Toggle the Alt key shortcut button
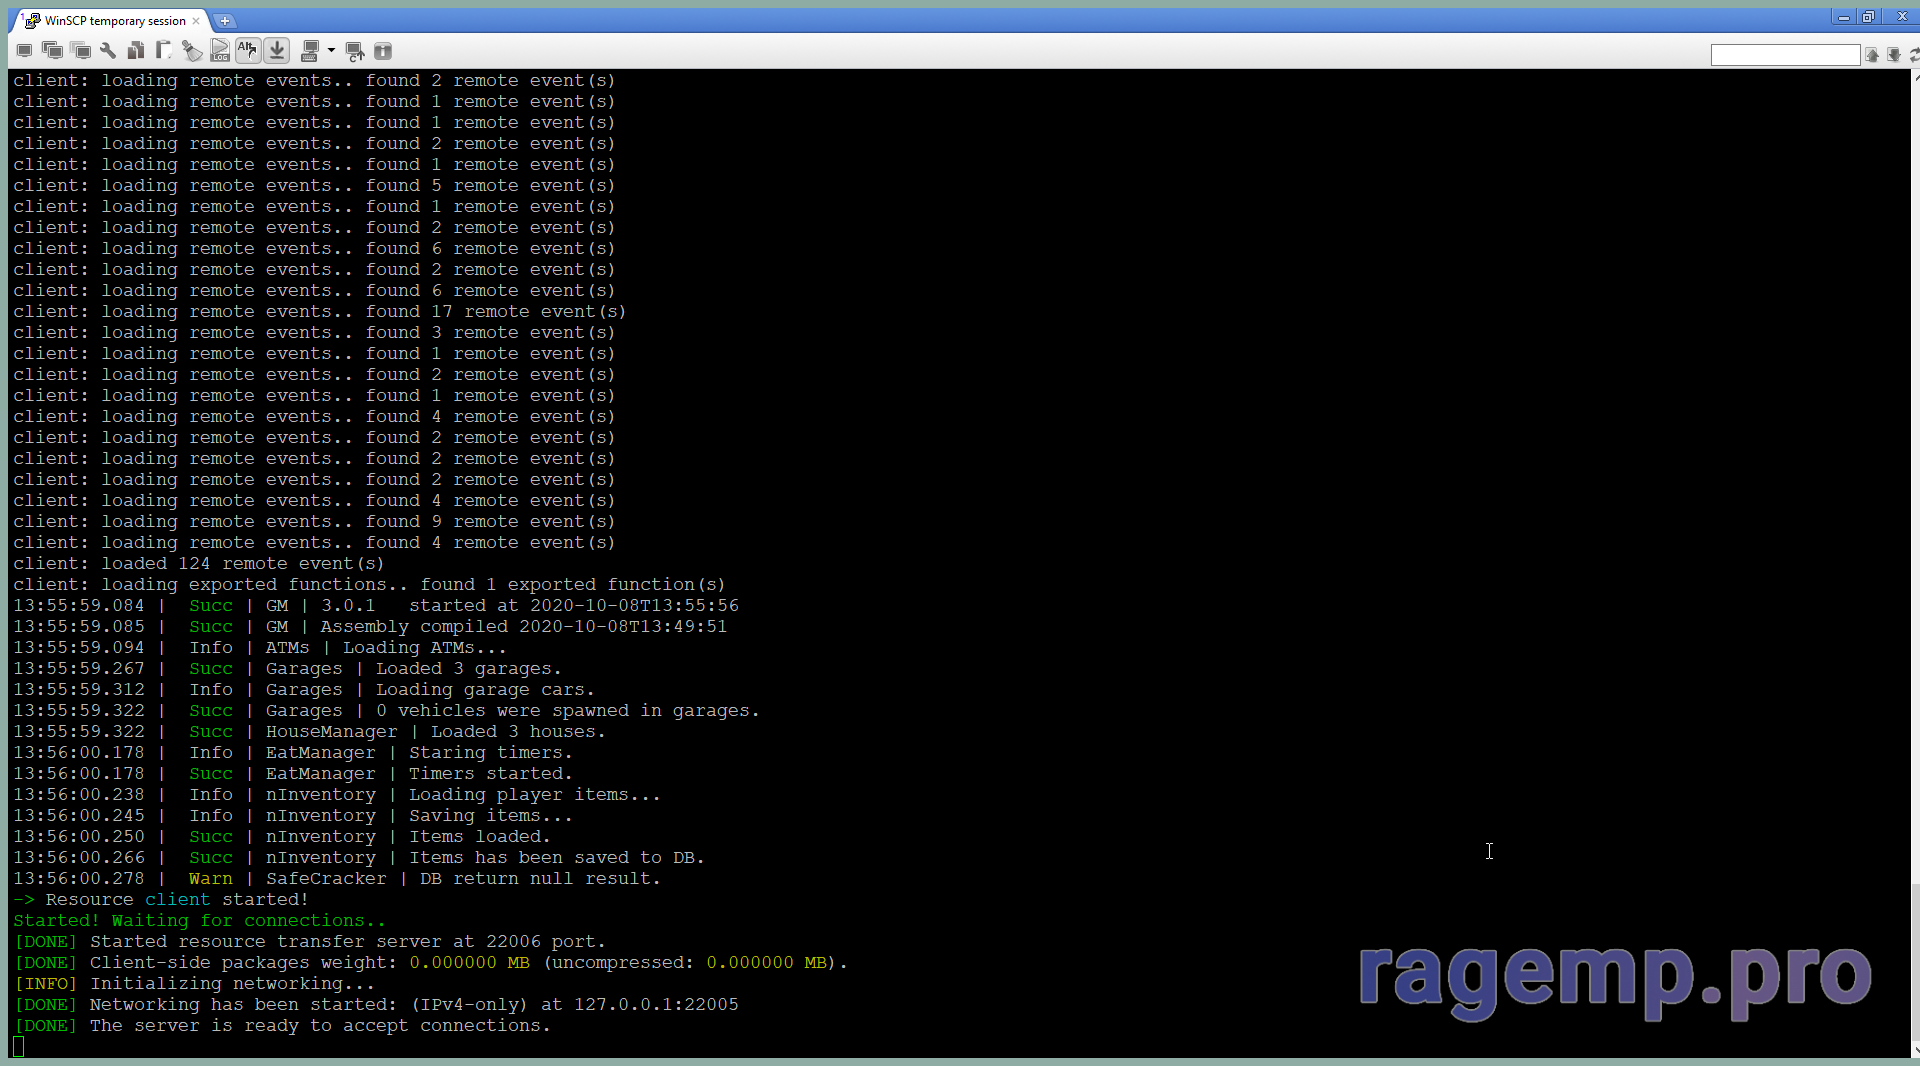The height and width of the screenshot is (1066, 1920). tap(248, 51)
